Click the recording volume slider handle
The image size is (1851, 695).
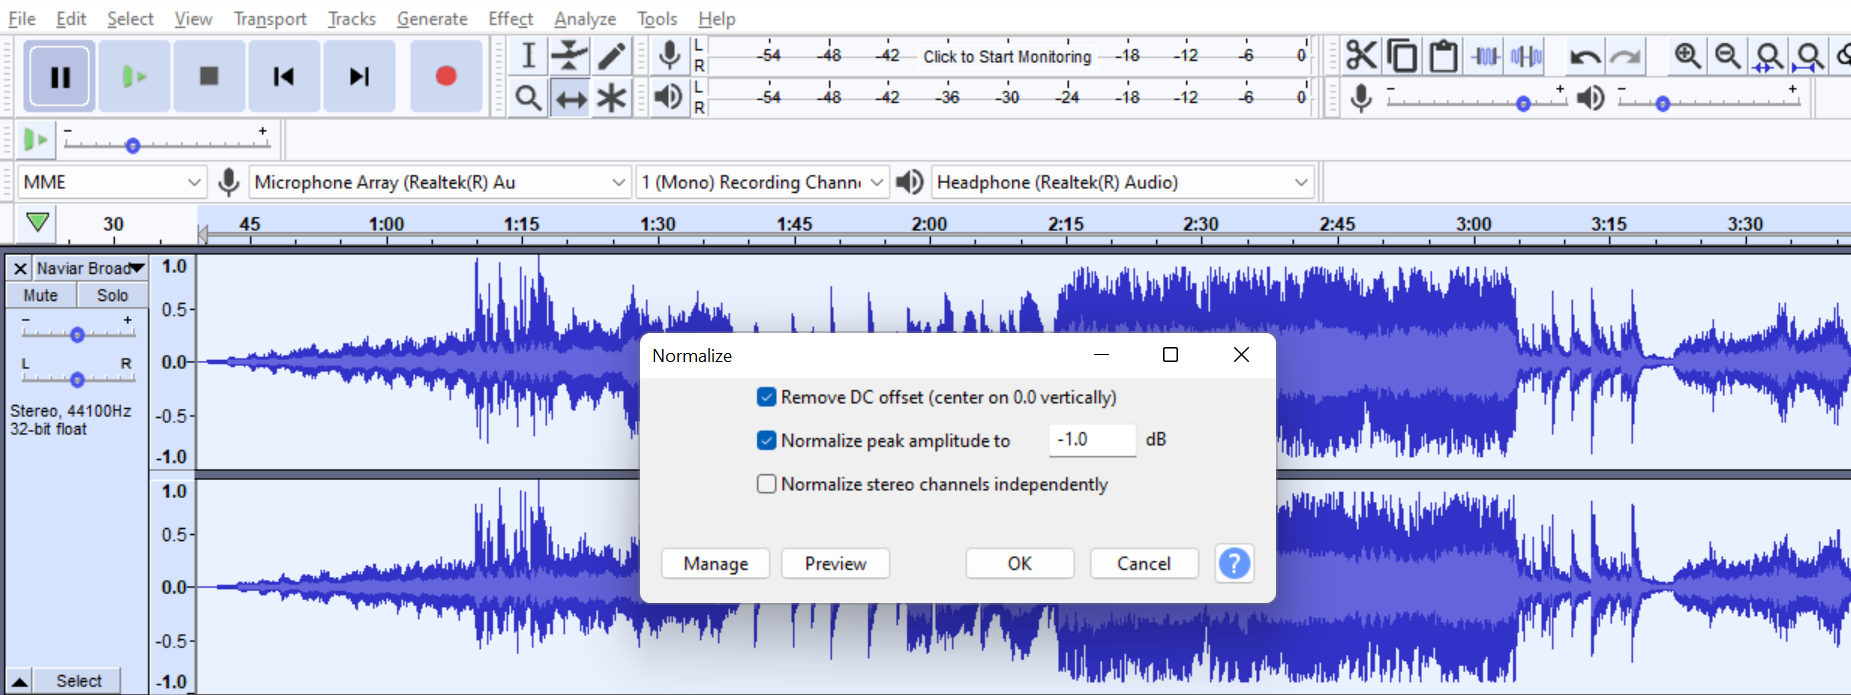point(1523,104)
